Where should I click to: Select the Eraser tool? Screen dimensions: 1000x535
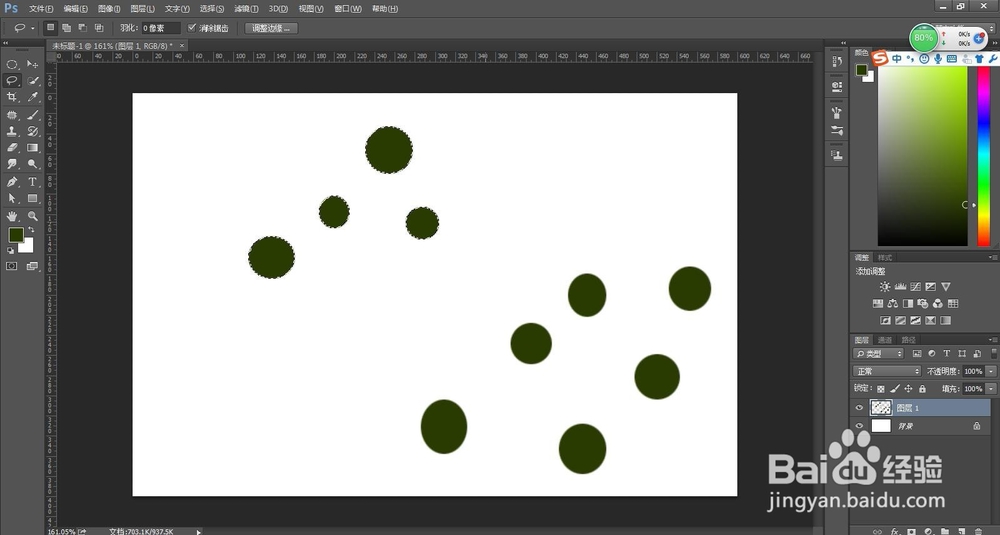(11, 147)
